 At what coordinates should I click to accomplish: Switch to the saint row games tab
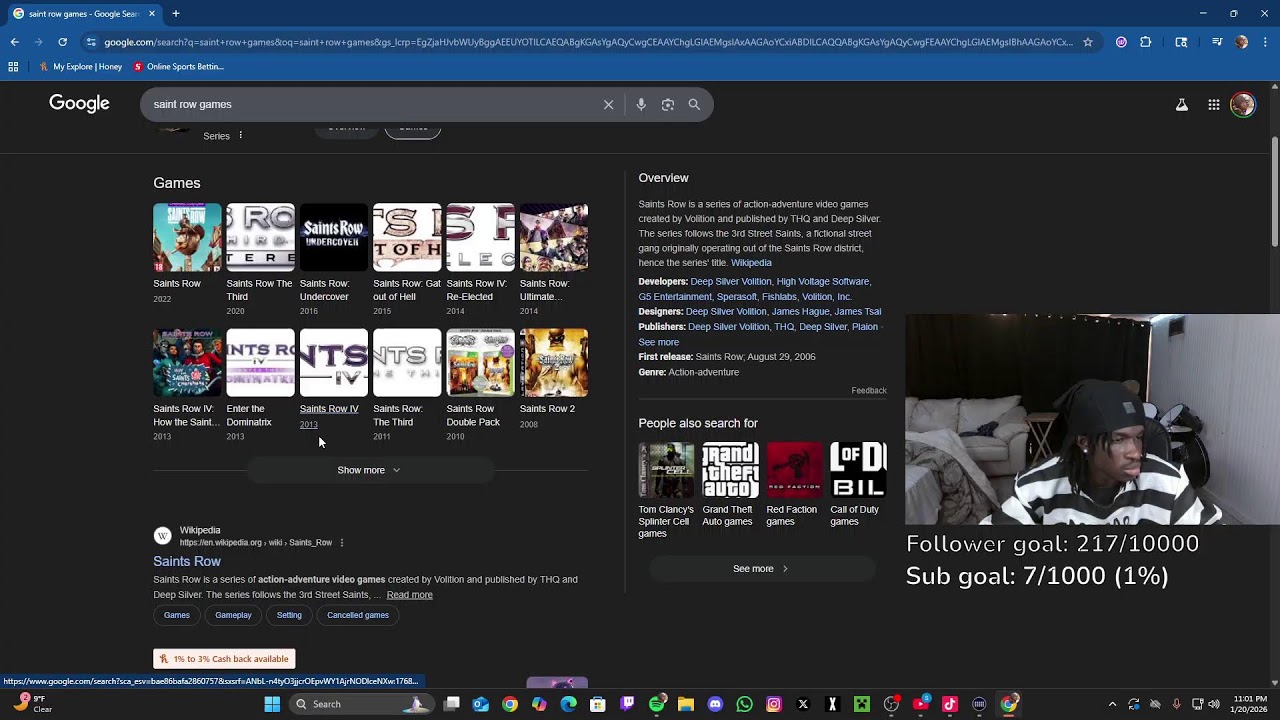82,14
